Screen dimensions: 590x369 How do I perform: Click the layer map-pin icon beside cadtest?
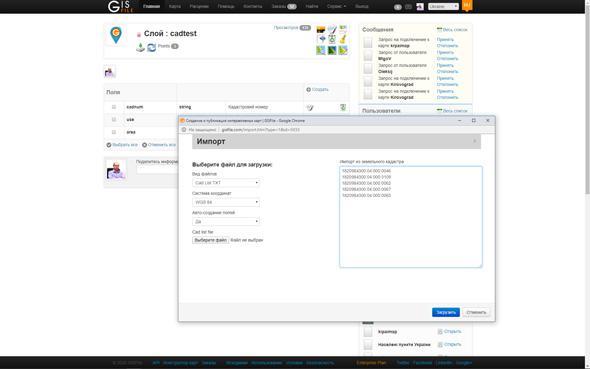(x=116, y=35)
